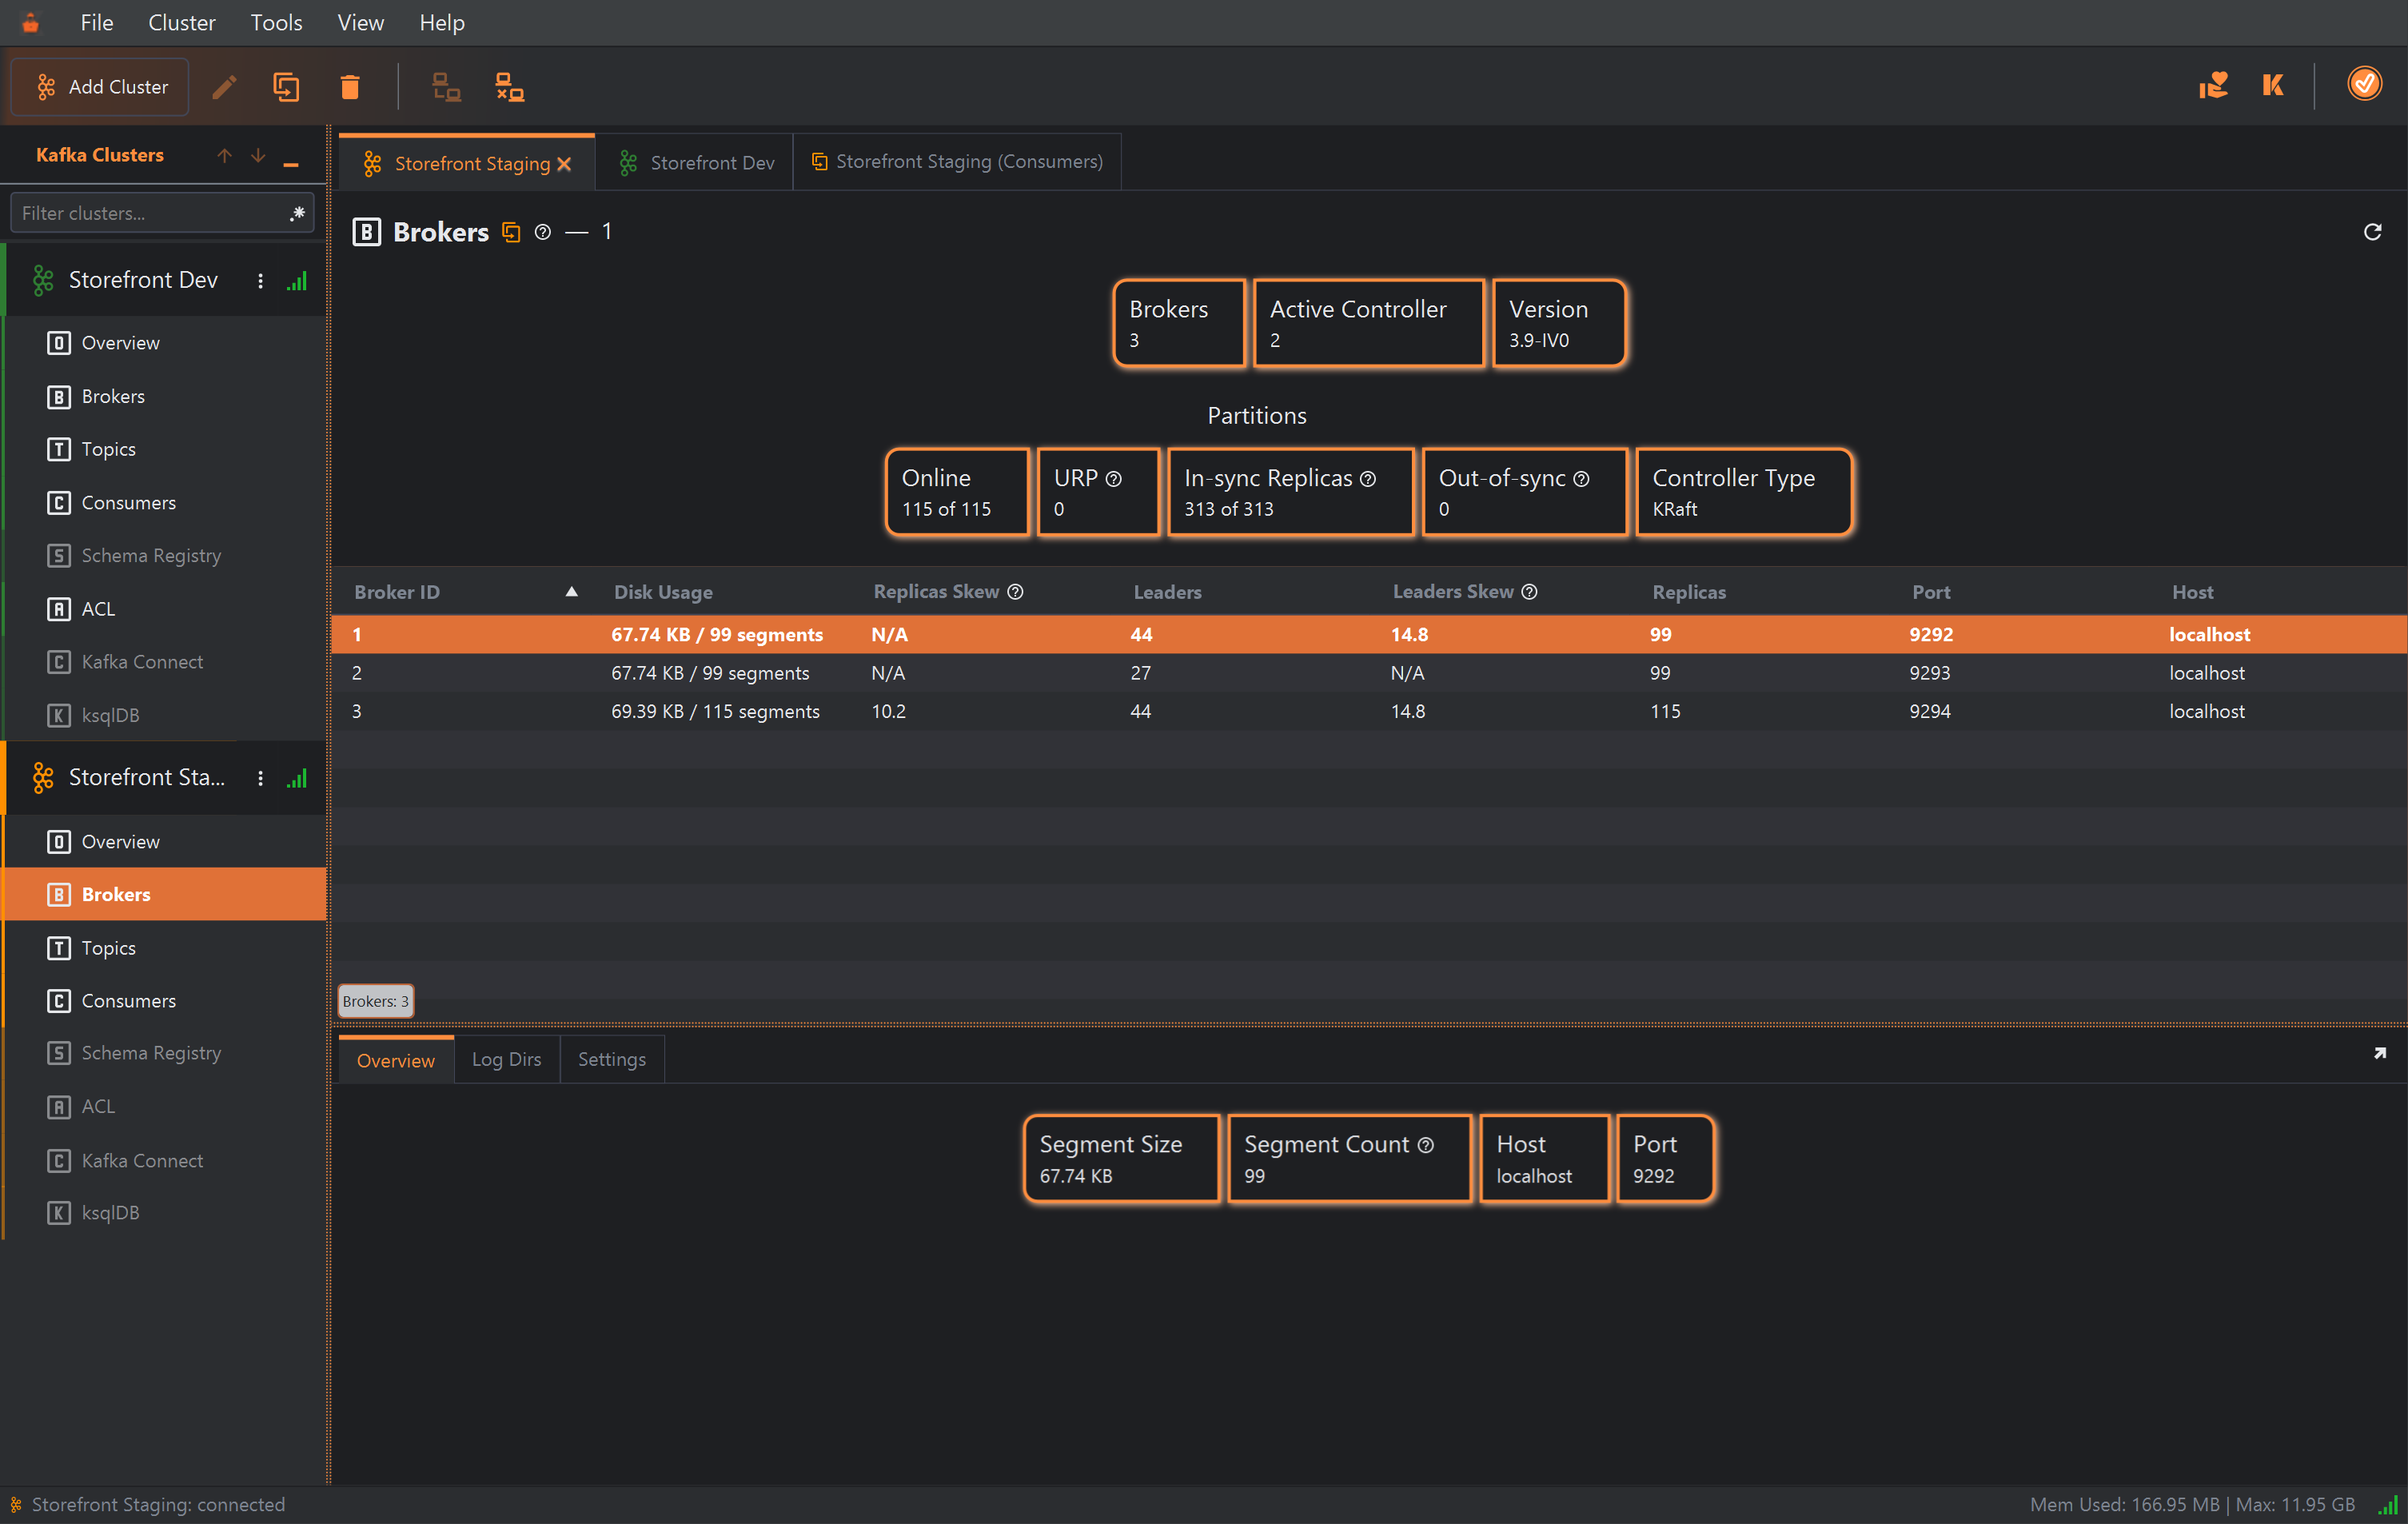Click URP help question icon

[1113, 479]
